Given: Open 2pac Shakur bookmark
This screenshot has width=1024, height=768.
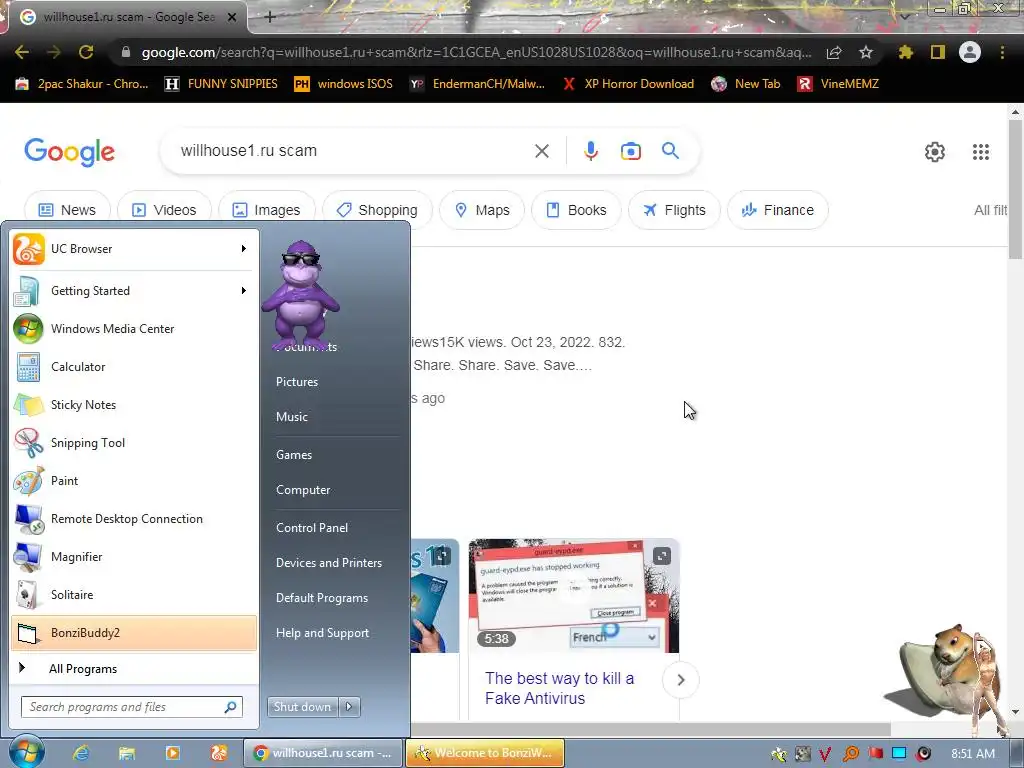Looking at the screenshot, I should tap(82, 84).
